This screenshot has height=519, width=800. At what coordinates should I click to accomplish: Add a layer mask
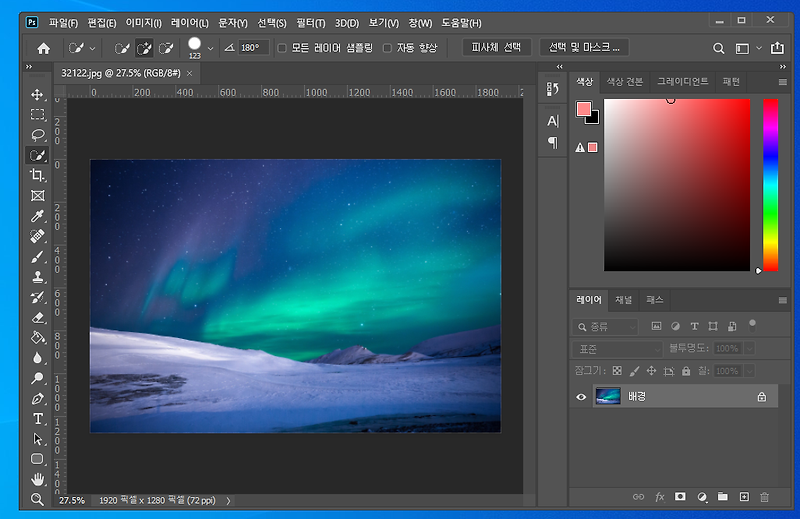click(680, 497)
